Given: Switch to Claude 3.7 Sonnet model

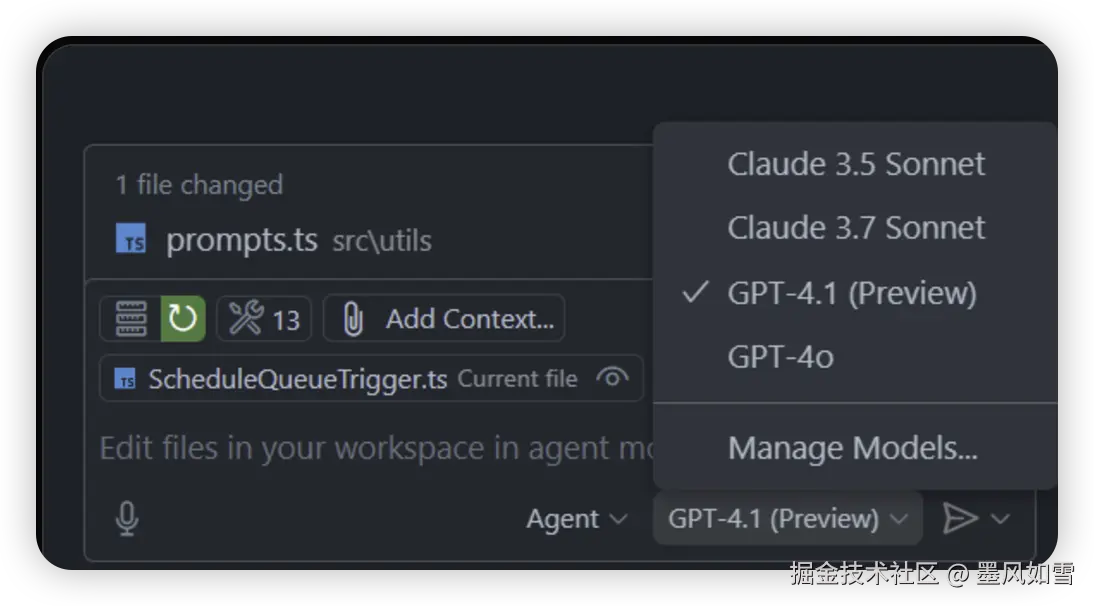Looking at the screenshot, I should coord(856,228).
